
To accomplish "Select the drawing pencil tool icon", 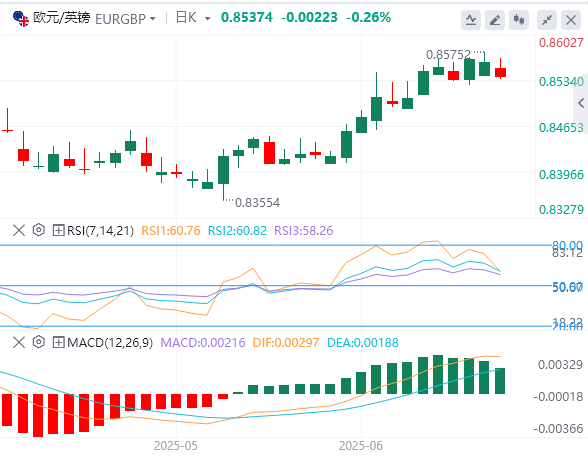I will (495, 20).
